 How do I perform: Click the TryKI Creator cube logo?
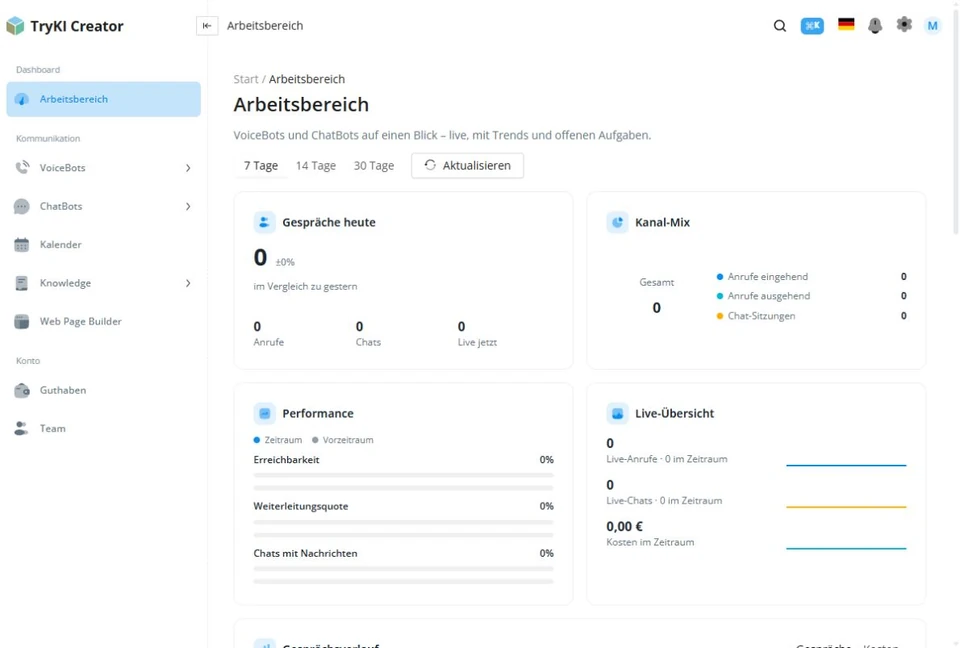pyautogui.click(x=15, y=26)
